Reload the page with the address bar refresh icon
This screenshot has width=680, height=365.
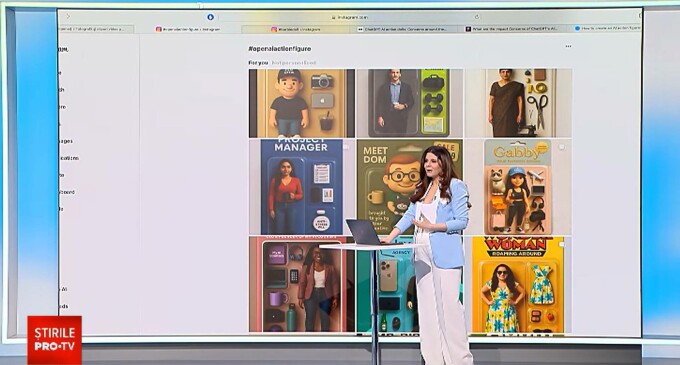477,17
